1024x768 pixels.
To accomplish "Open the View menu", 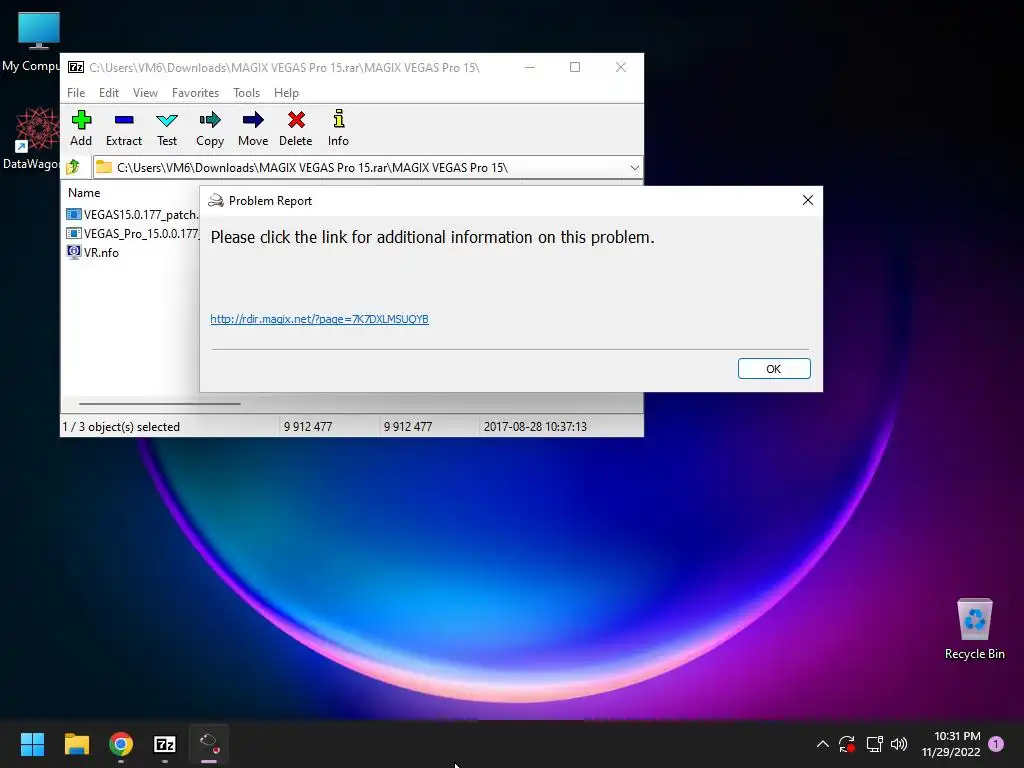I will click(145, 93).
